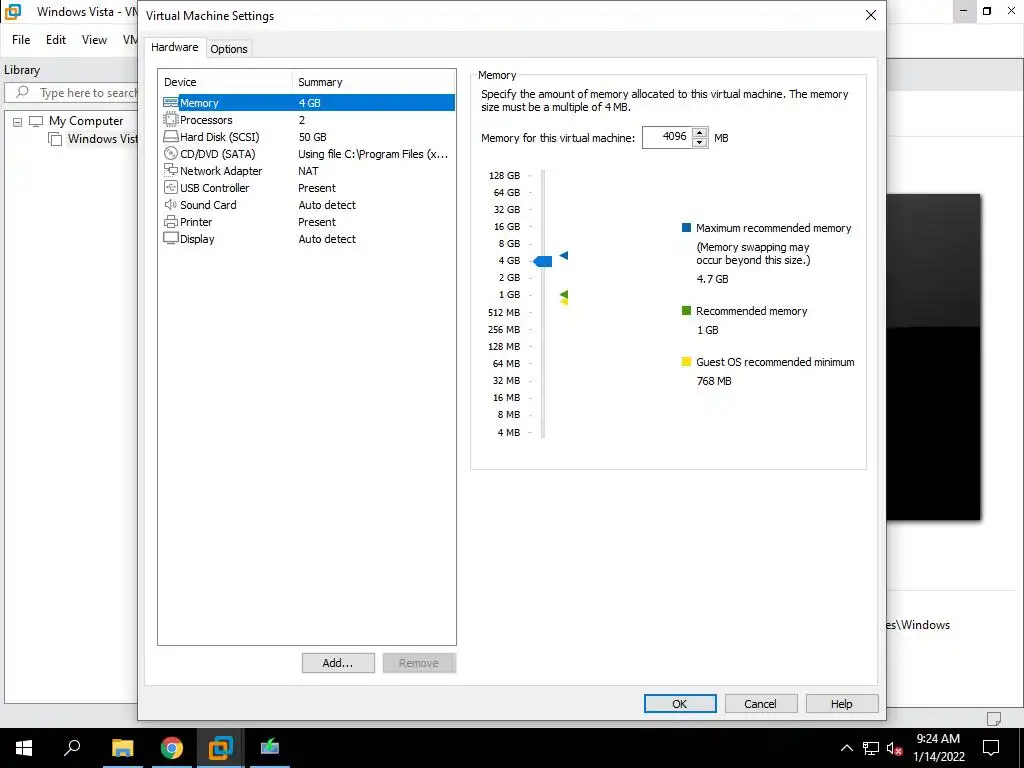Switch to the Hardware tab

pyautogui.click(x=174, y=47)
